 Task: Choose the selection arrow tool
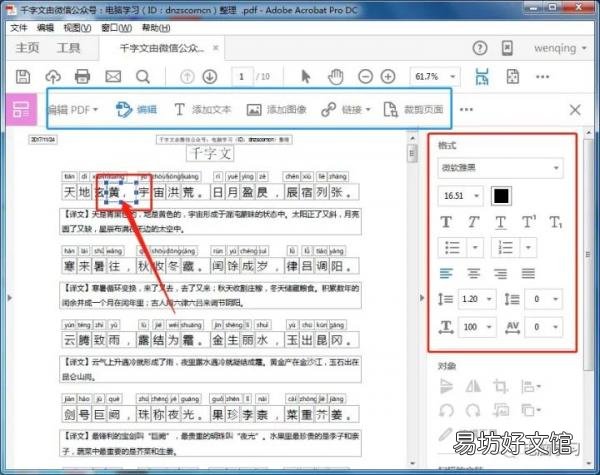[x=305, y=77]
